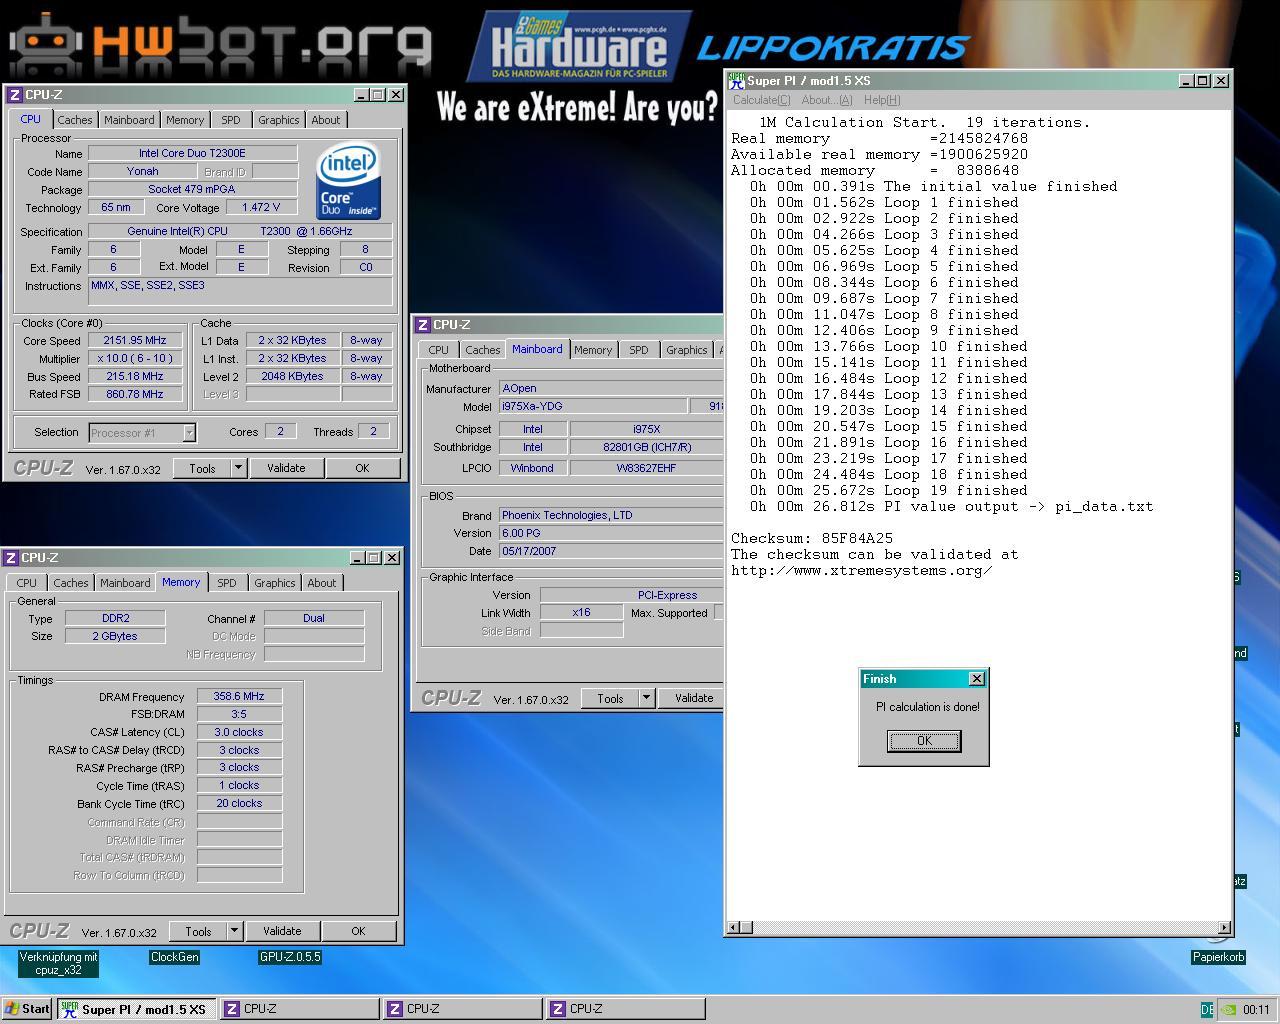Open CPU tab in Memory CPU-Z window
The width and height of the screenshot is (1280, 1024).
[x=27, y=583]
